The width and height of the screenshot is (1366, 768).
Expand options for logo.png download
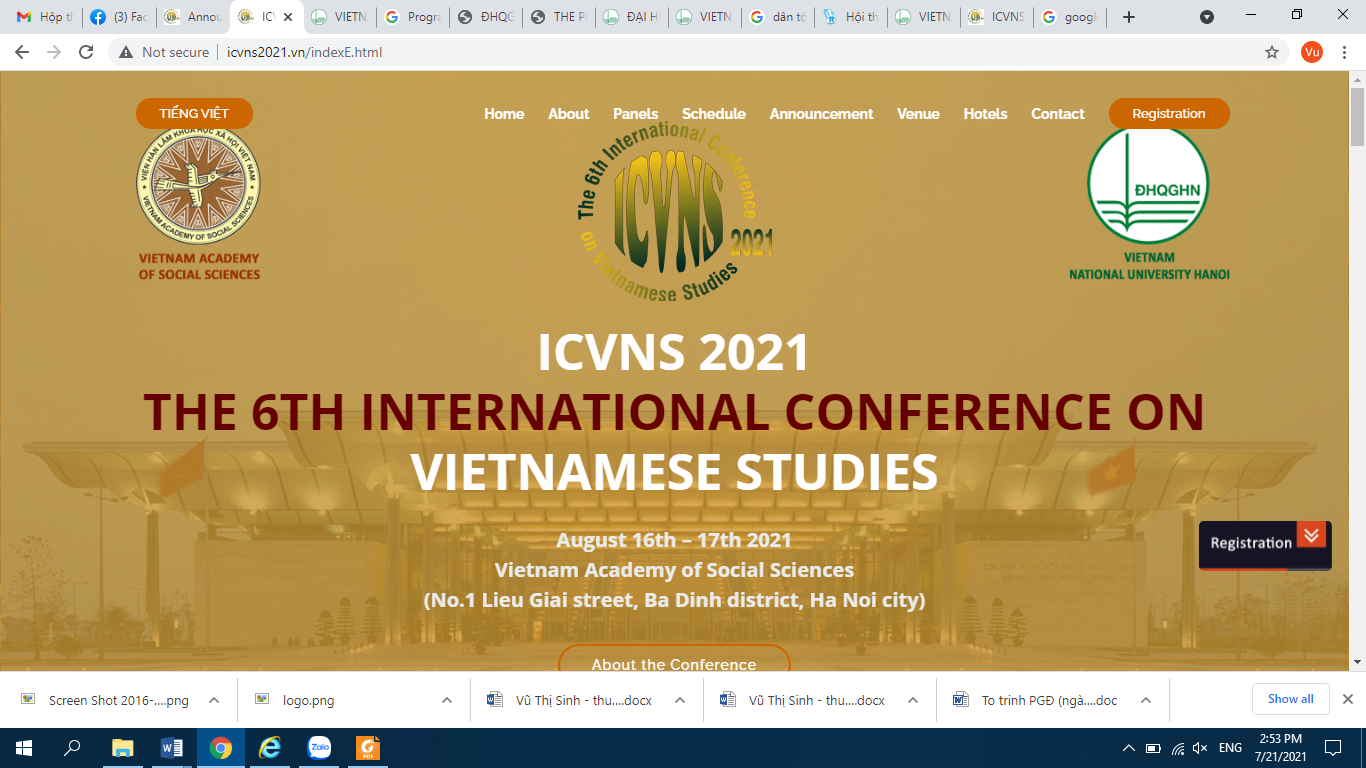(x=447, y=700)
